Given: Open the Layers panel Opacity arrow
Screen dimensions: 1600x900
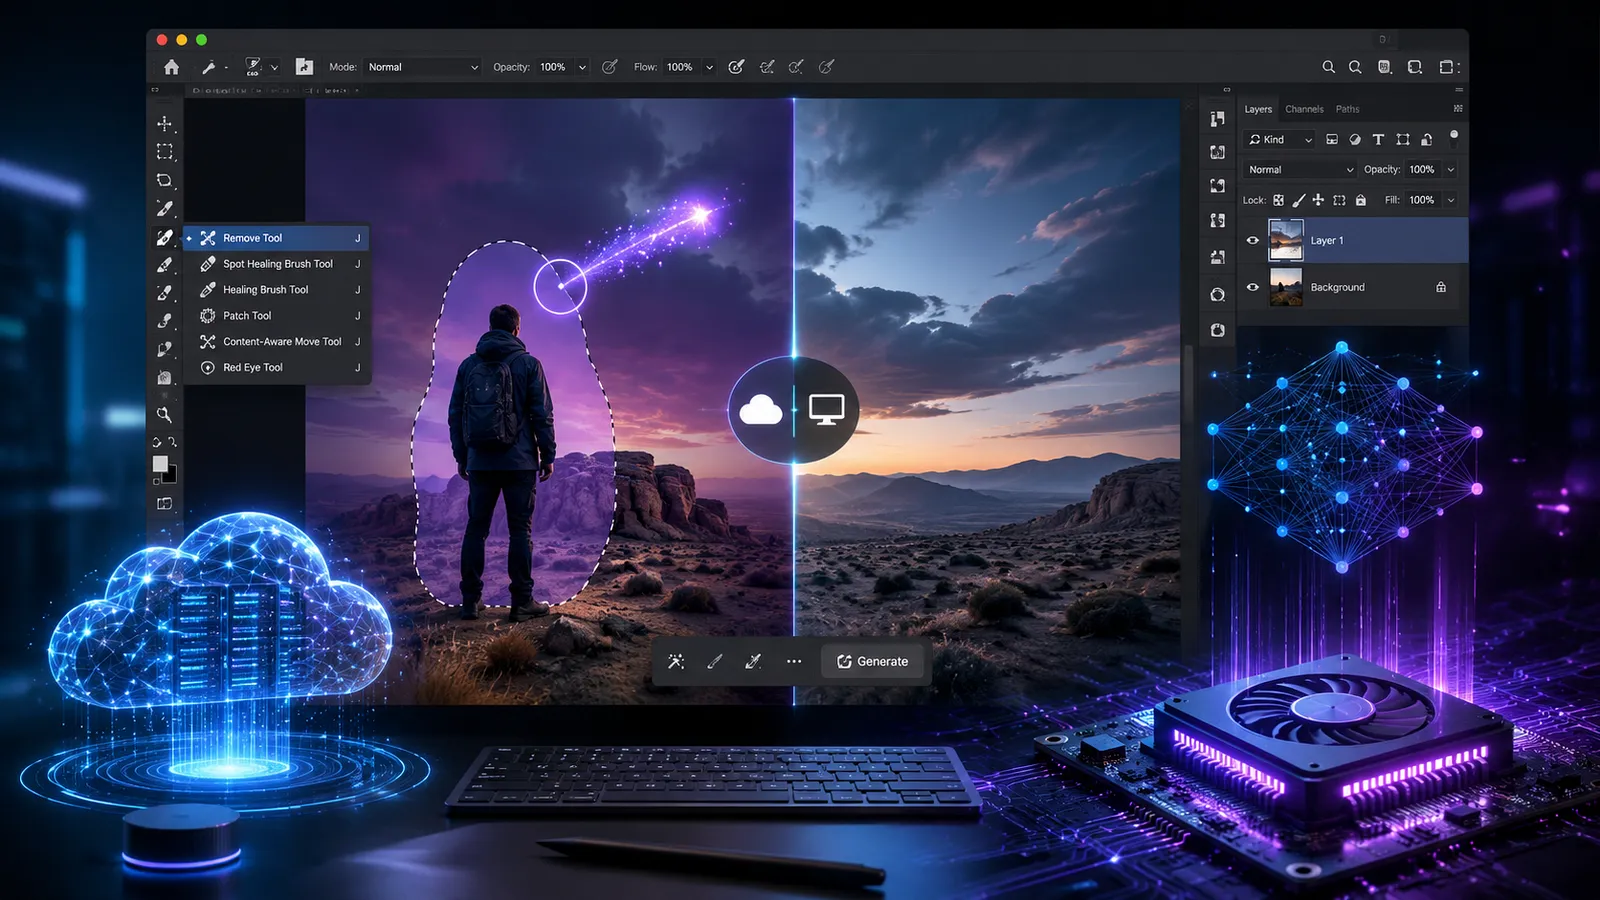Looking at the screenshot, I should click(1451, 170).
